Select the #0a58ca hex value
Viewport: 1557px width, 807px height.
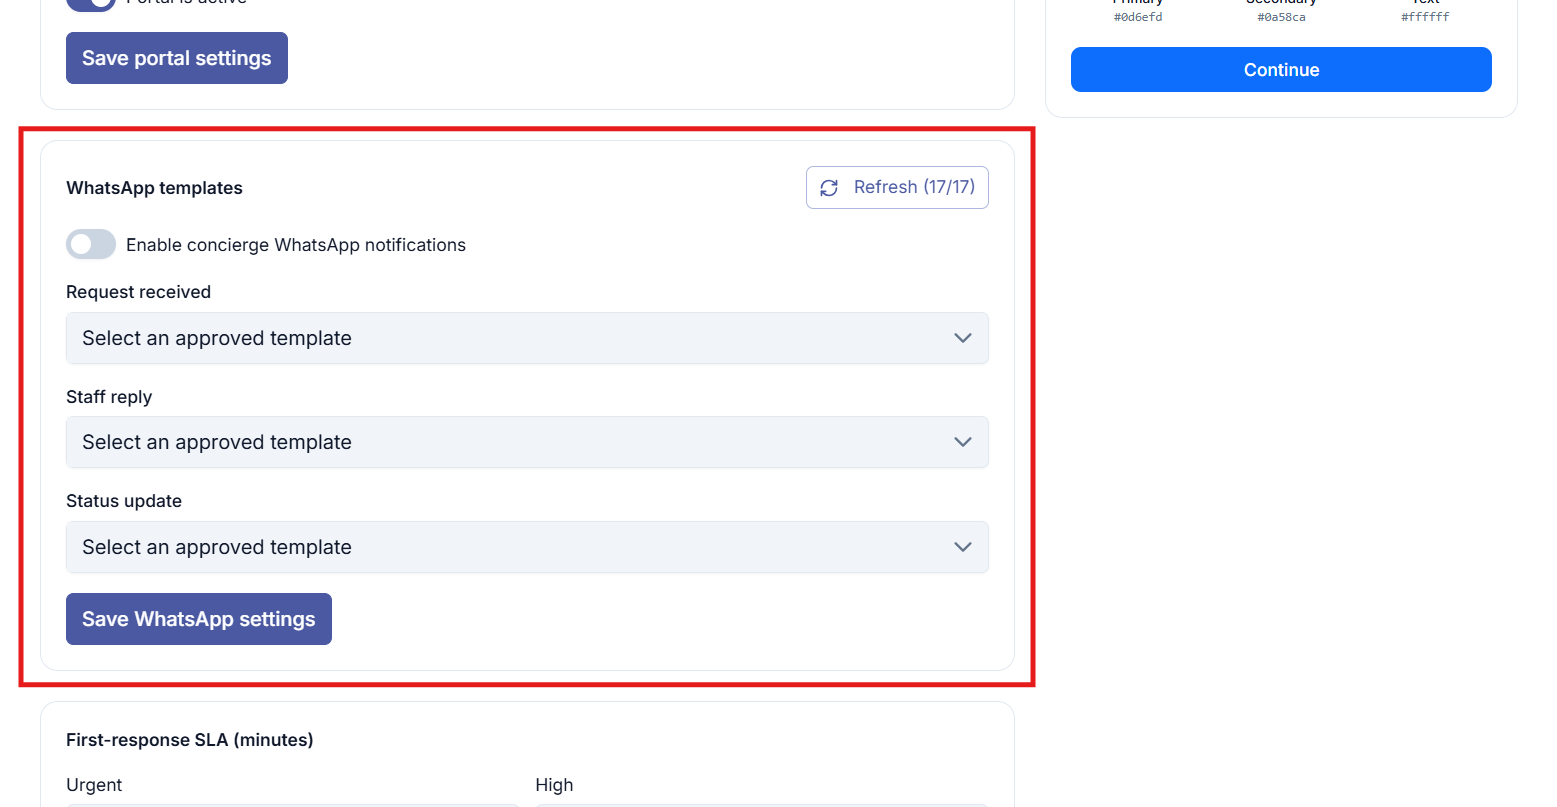(1281, 17)
